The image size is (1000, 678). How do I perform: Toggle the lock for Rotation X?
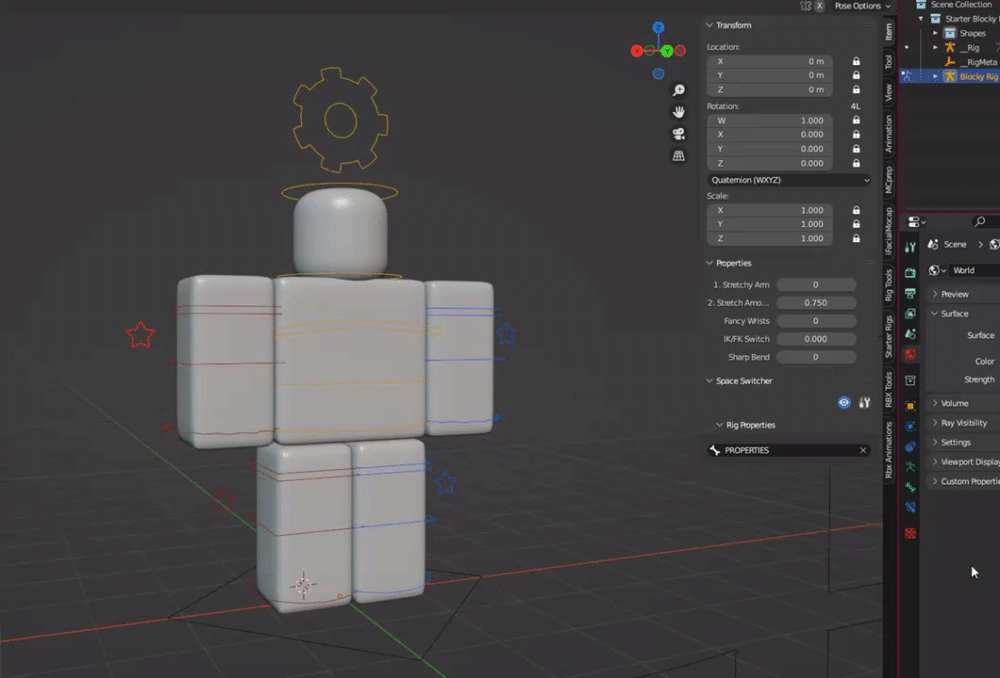(857, 135)
